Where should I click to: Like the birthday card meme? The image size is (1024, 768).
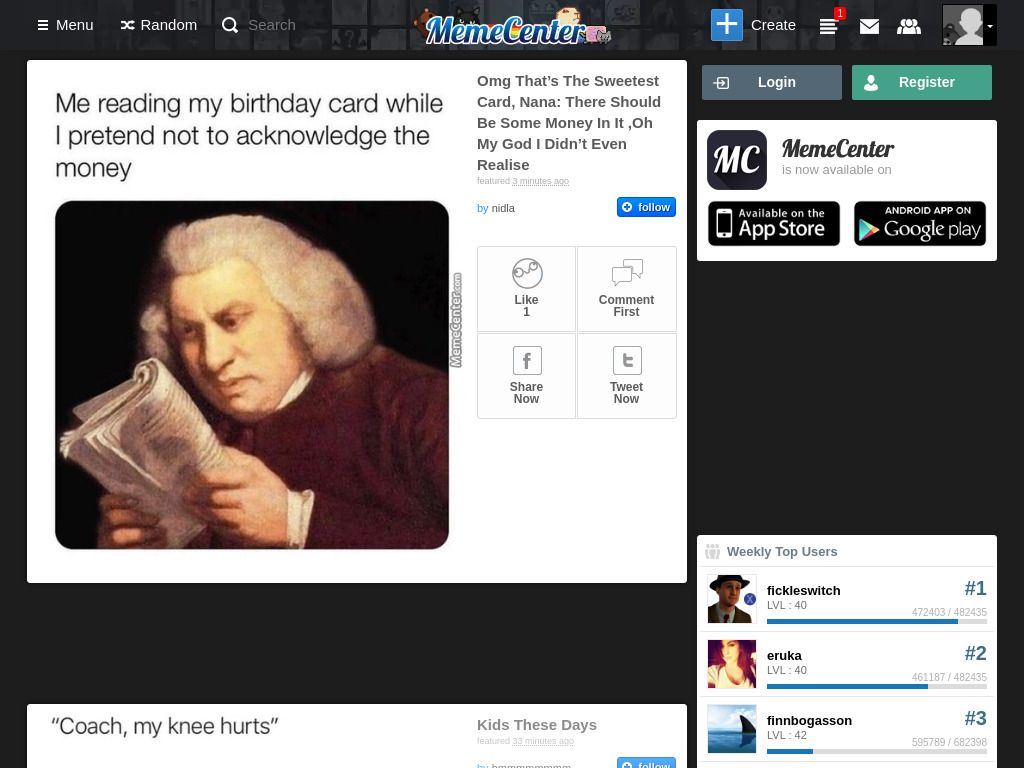526,289
